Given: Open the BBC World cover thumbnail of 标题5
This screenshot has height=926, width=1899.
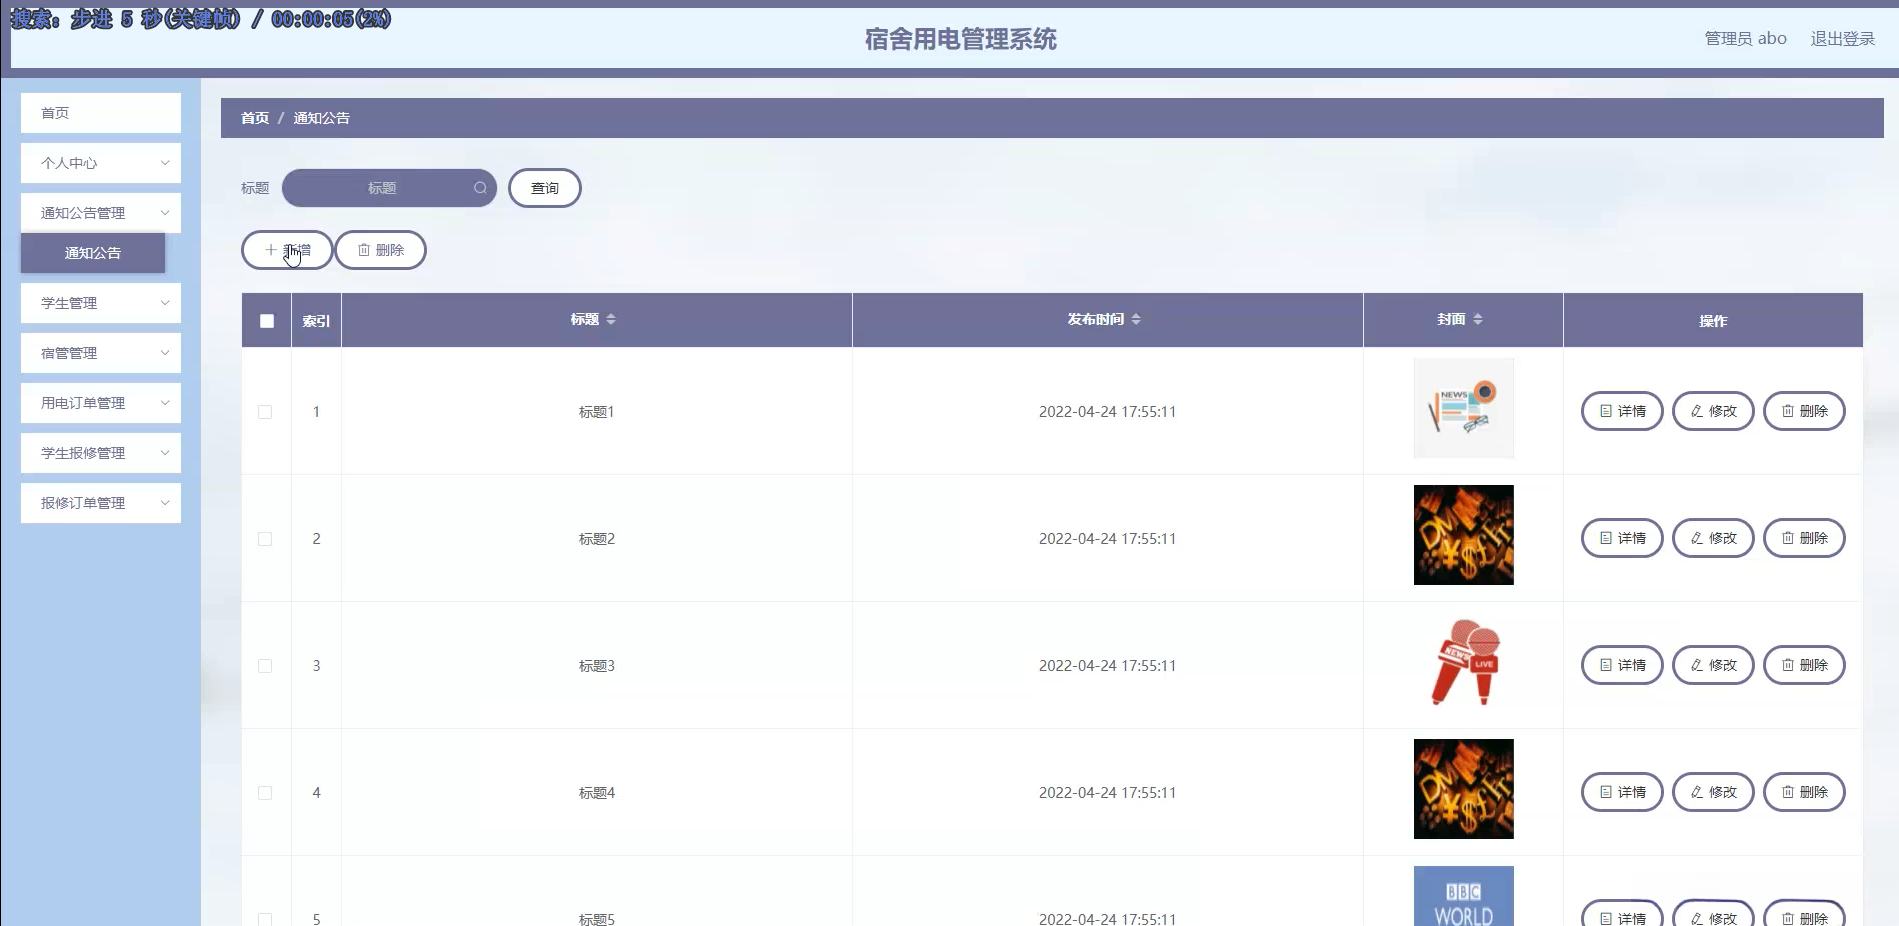Looking at the screenshot, I should [x=1464, y=896].
